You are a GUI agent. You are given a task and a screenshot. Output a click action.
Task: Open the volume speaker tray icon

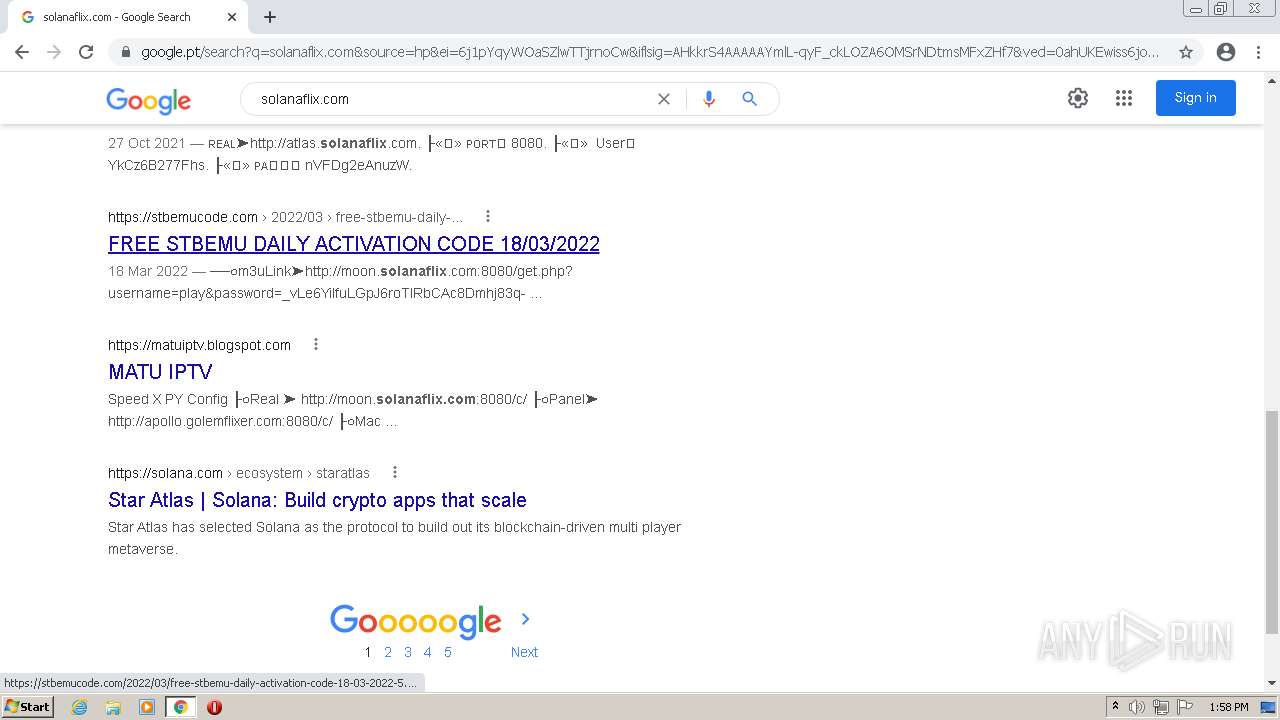click(1137, 707)
